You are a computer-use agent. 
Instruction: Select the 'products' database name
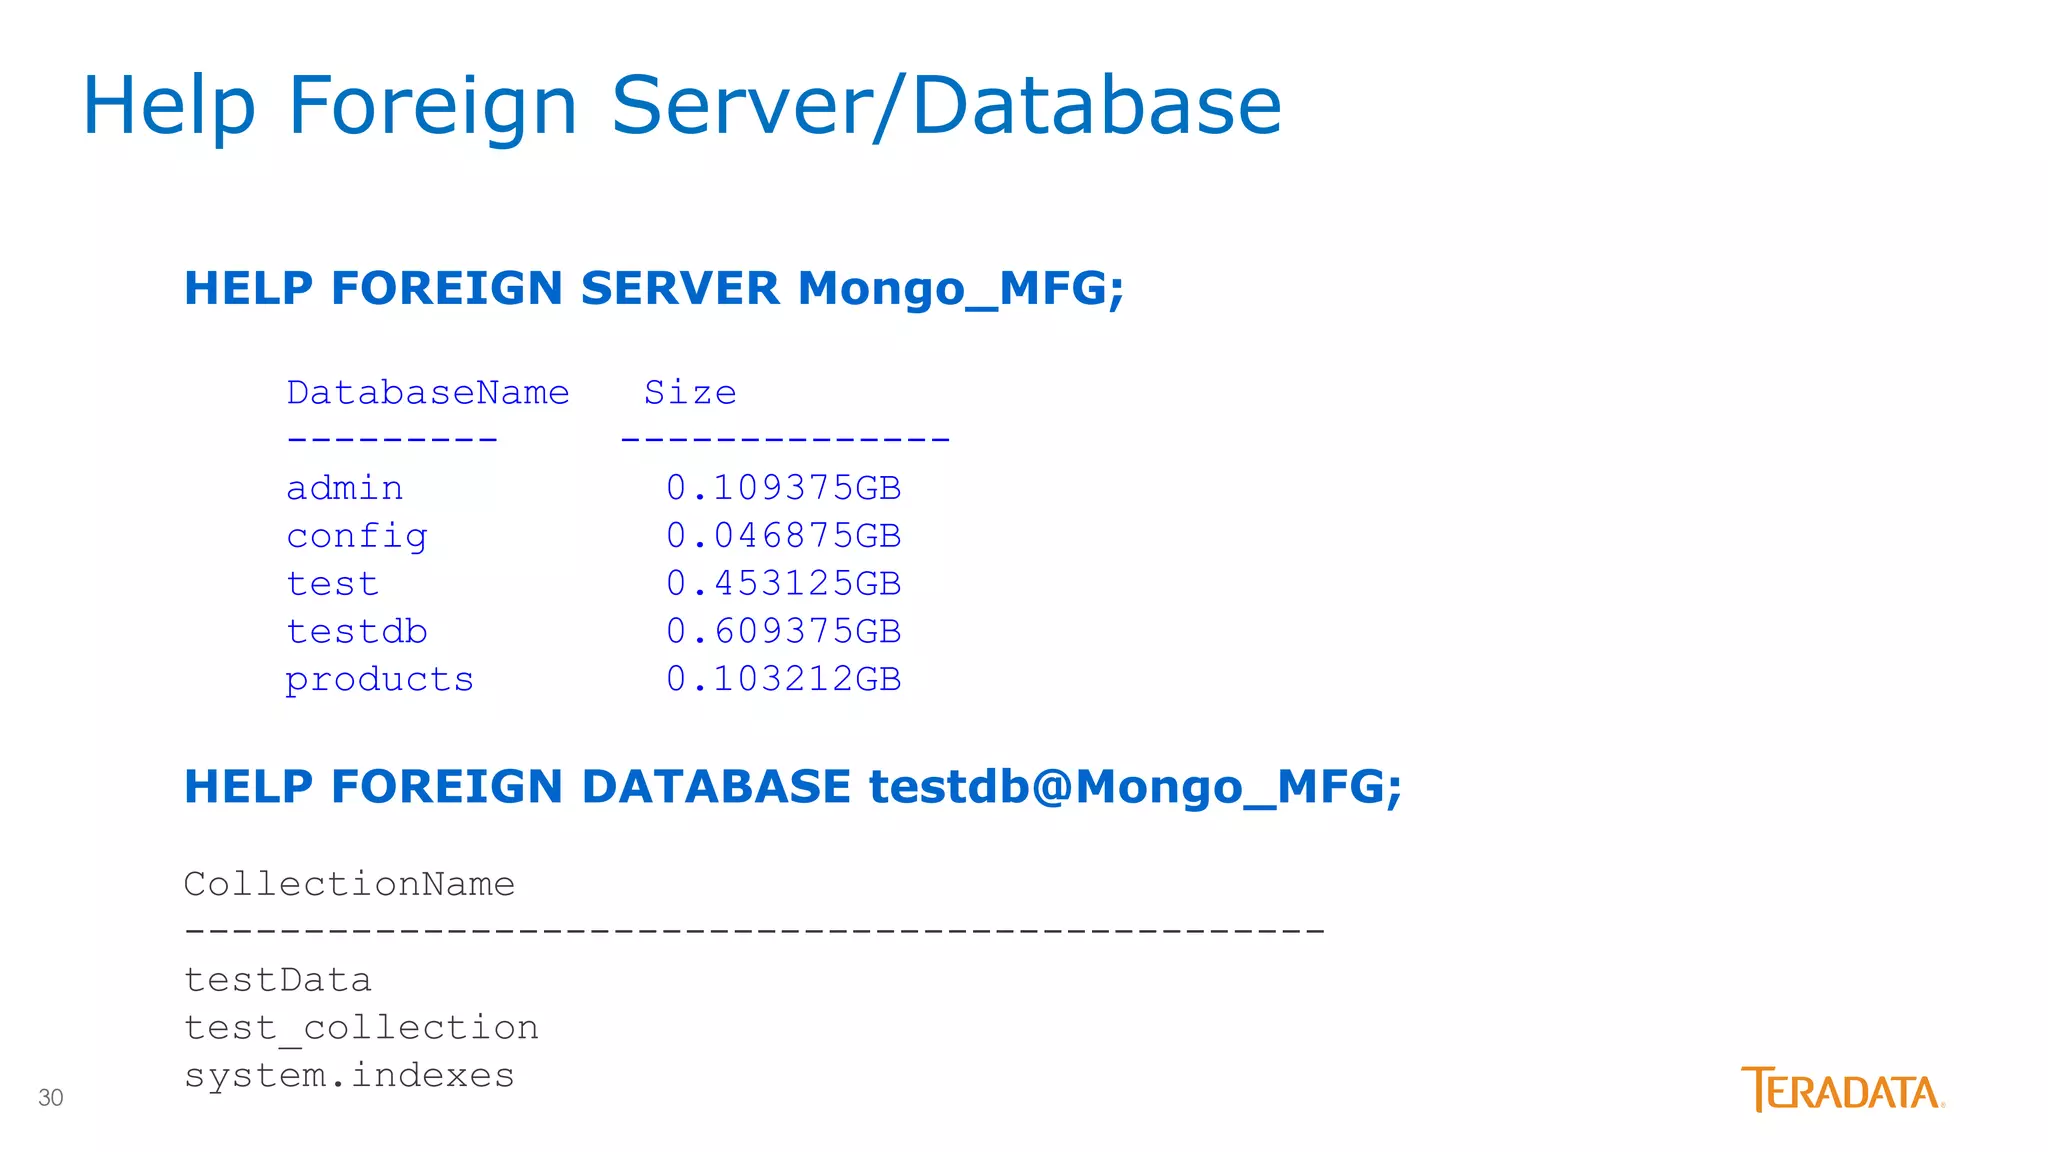click(x=380, y=680)
